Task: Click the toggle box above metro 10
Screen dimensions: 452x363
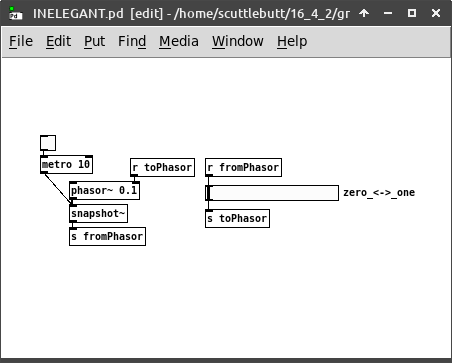Action: [48, 143]
